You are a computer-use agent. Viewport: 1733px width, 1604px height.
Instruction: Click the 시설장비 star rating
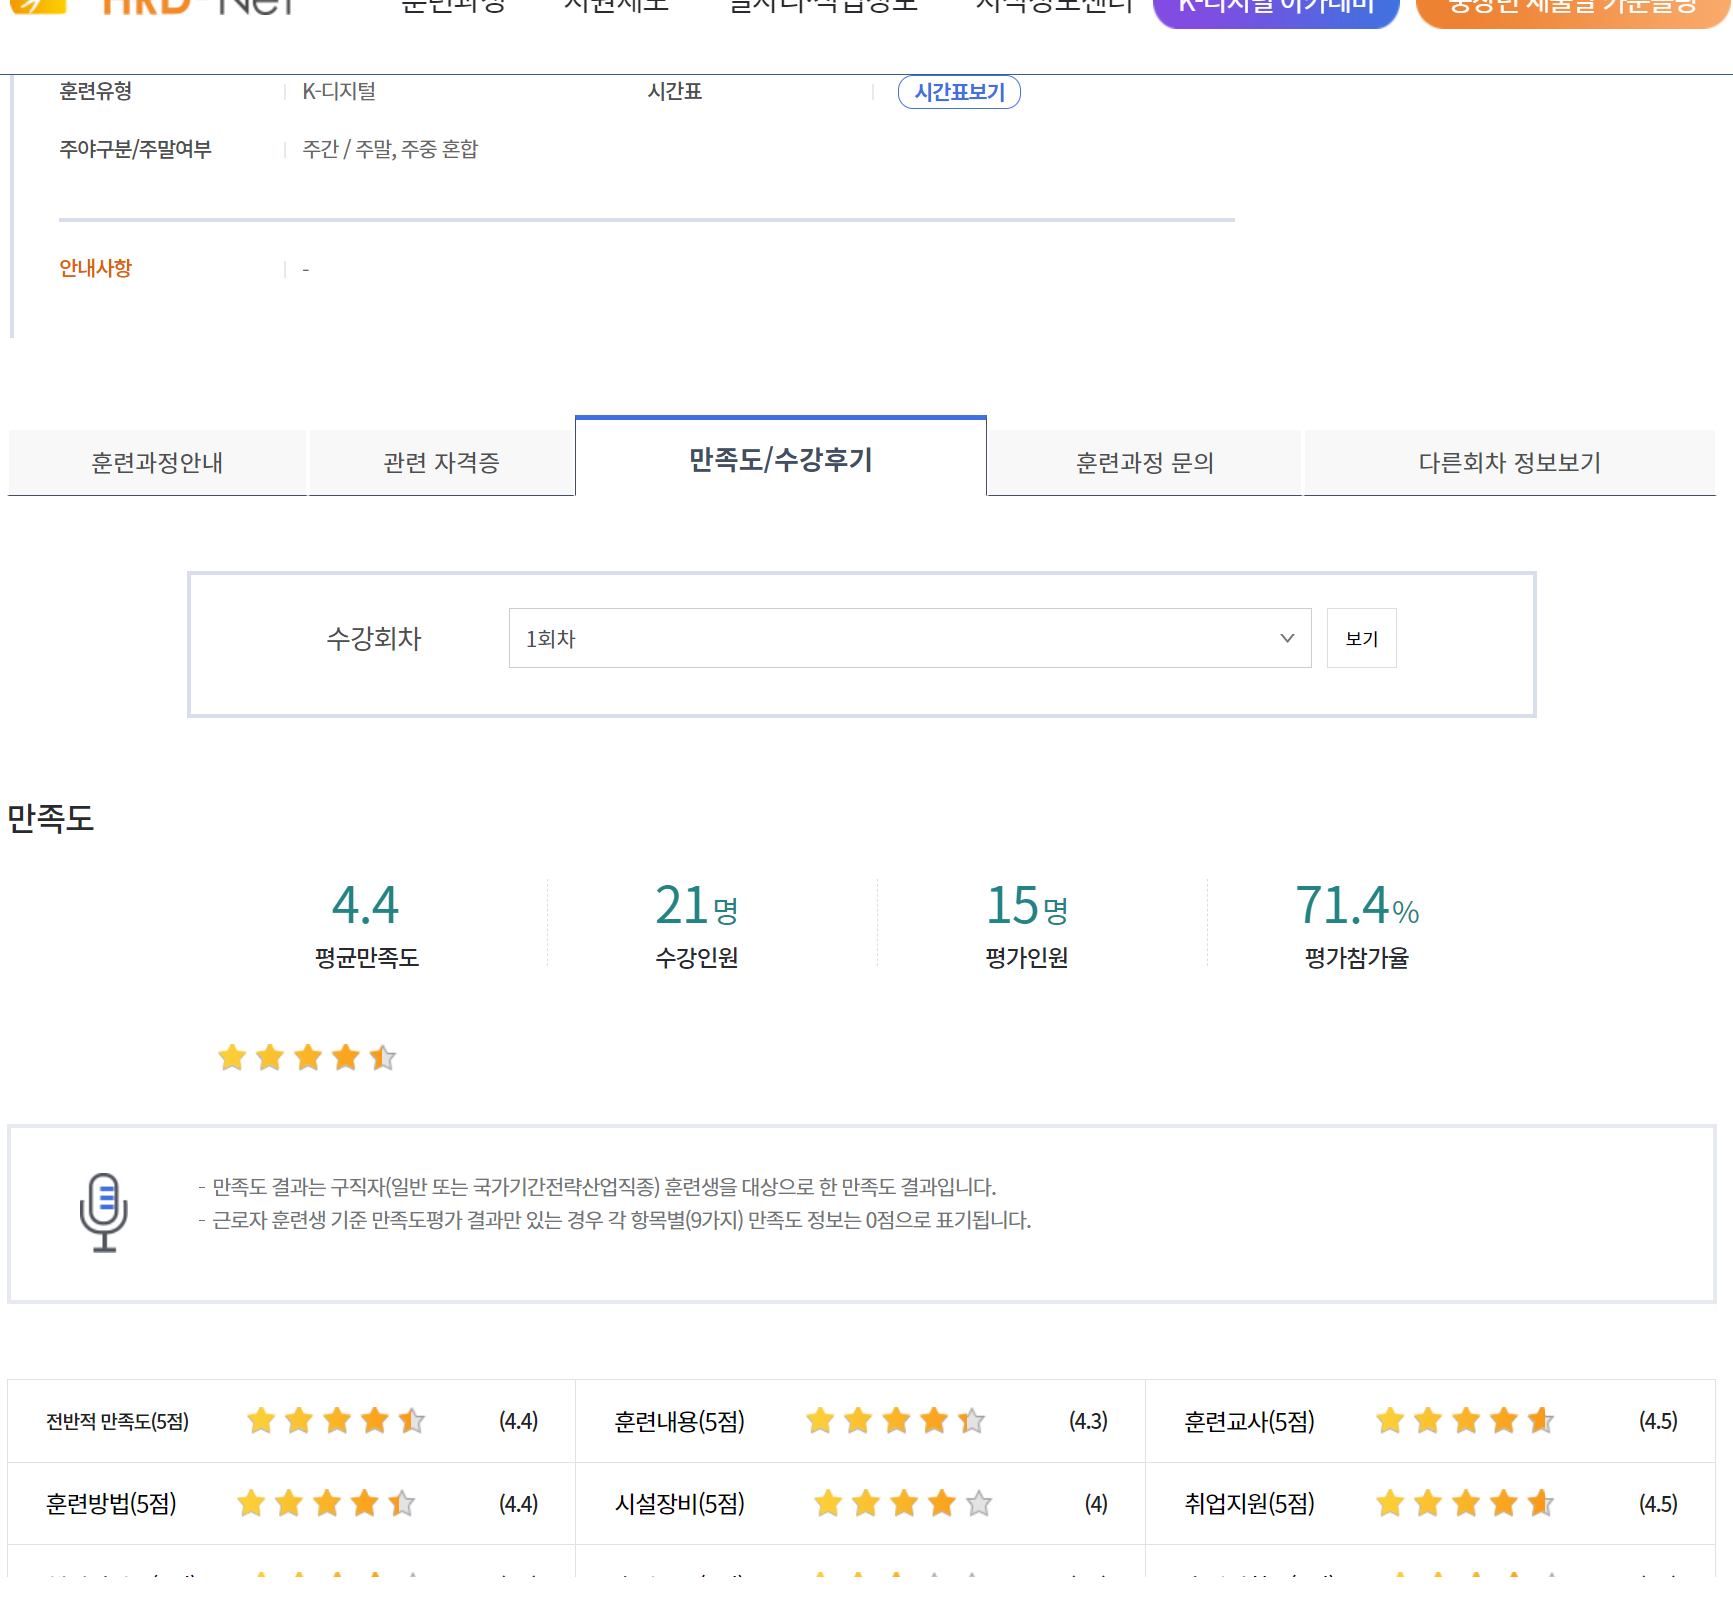pyautogui.click(x=903, y=1503)
